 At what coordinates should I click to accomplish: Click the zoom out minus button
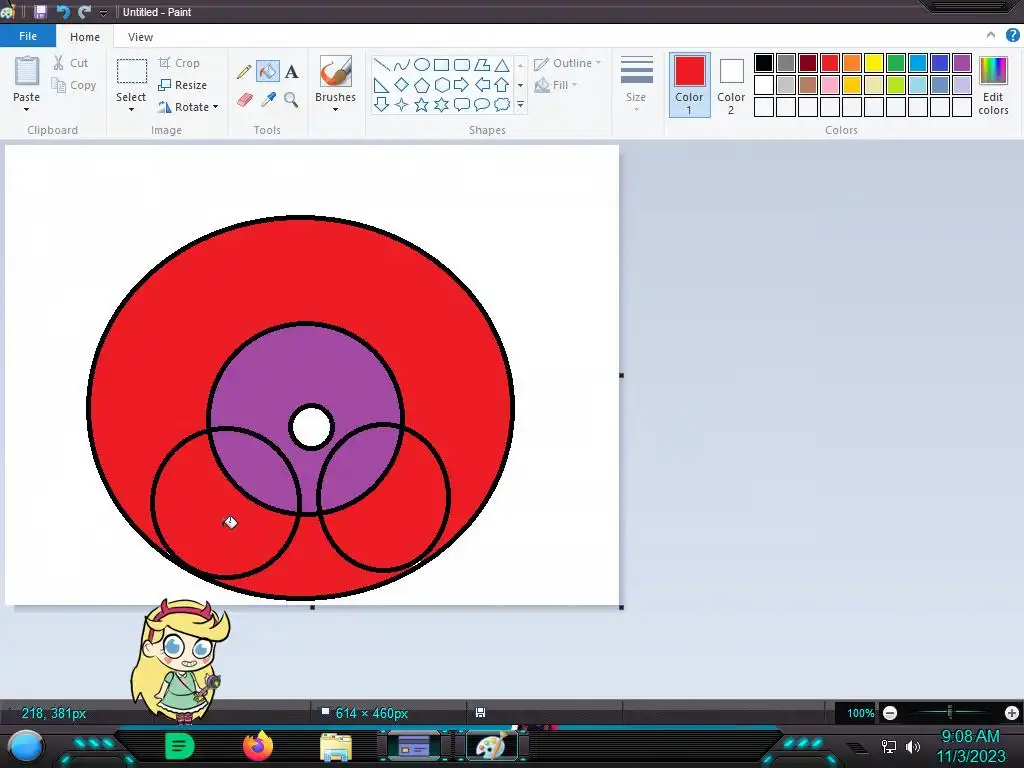coord(889,713)
